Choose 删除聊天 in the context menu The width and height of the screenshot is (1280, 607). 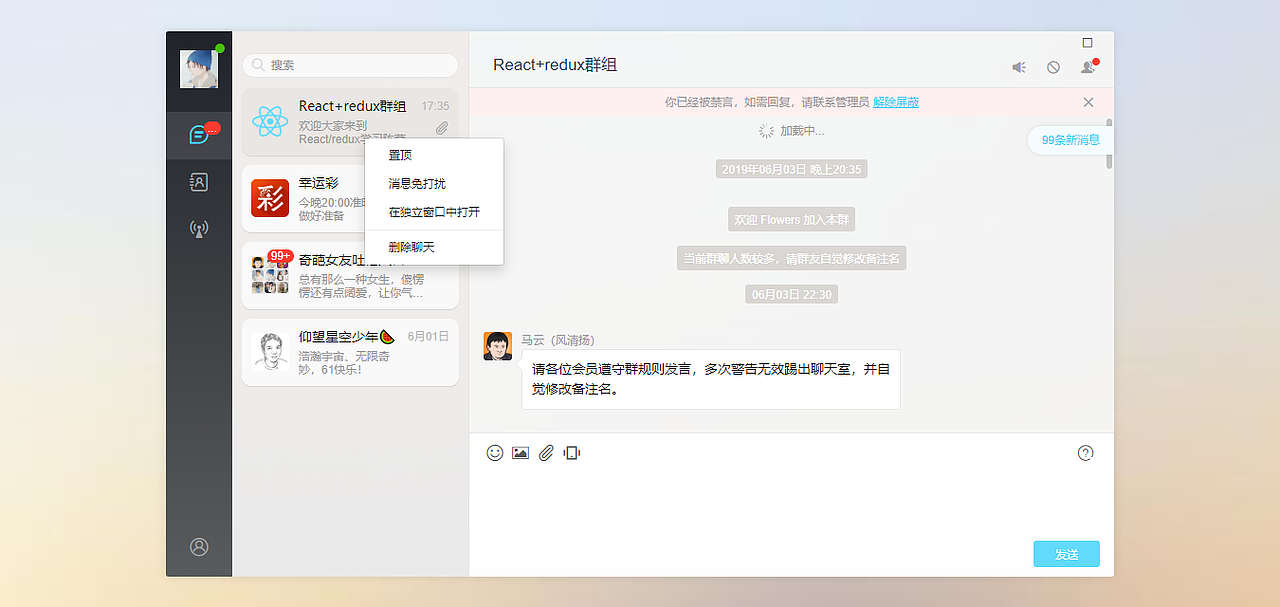click(434, 247)
